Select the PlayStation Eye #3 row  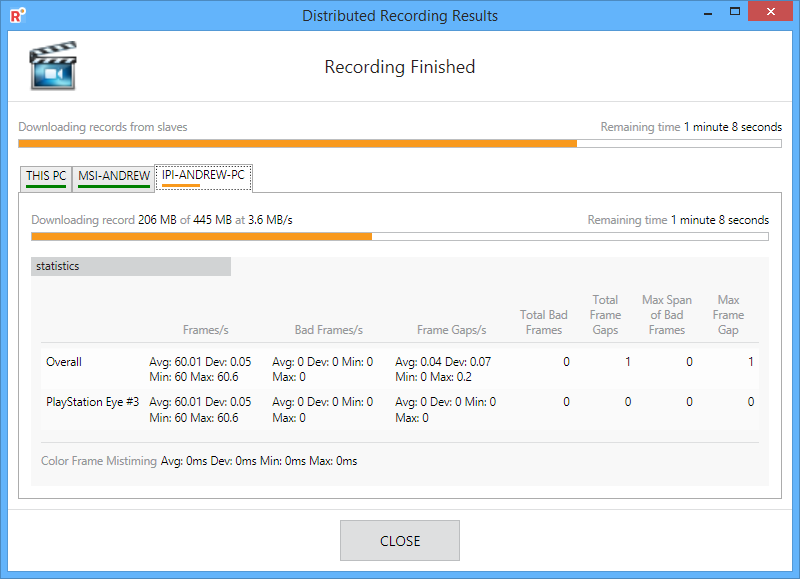pos(399,410)
